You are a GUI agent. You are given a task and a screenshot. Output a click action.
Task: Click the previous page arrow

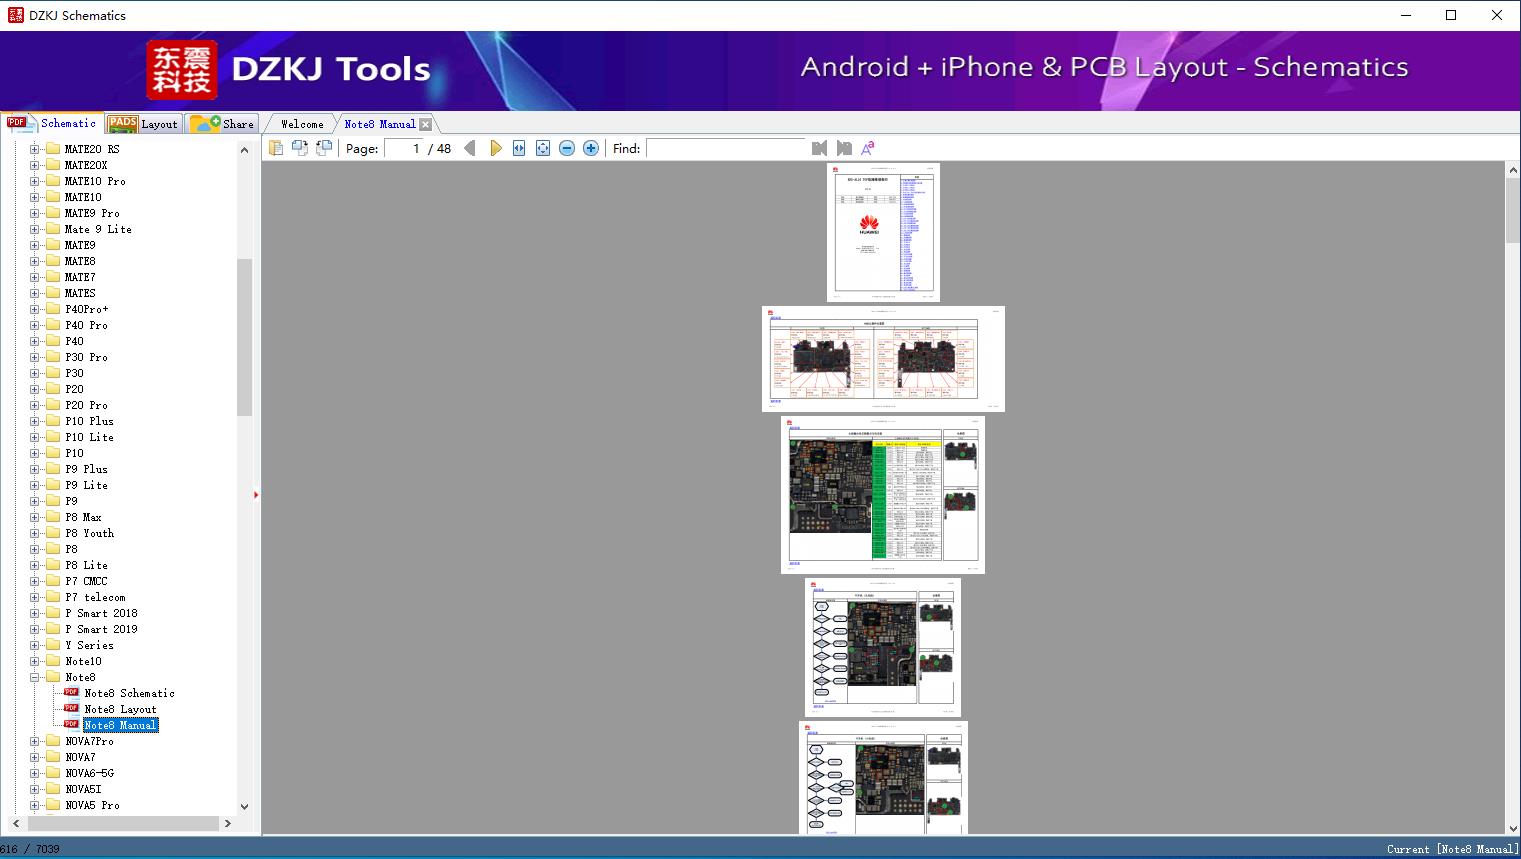[x=470, y=148]
